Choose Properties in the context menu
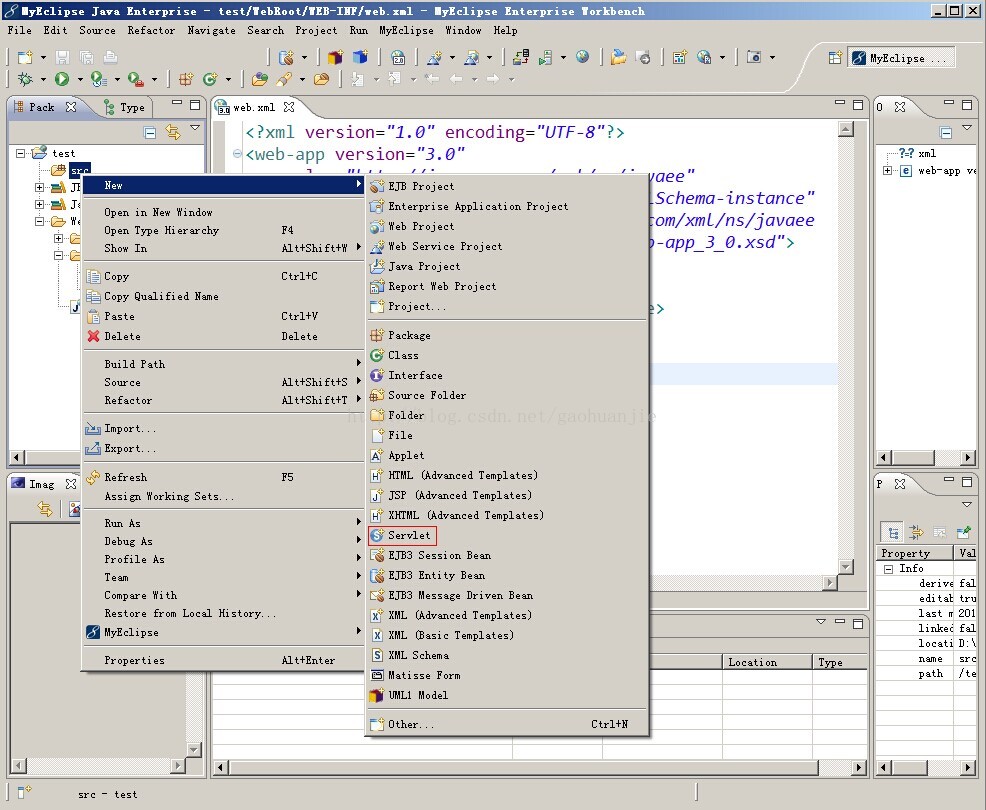The width and height of the screenshot is (986, 810). 224,660
